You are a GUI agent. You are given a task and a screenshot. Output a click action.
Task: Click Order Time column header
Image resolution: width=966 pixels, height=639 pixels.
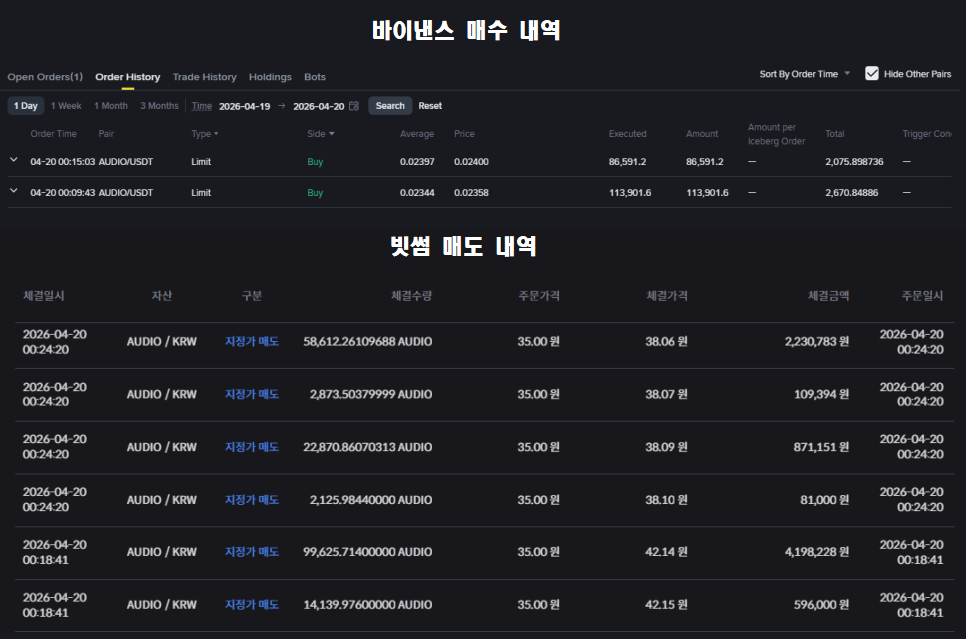coord(54,134)
